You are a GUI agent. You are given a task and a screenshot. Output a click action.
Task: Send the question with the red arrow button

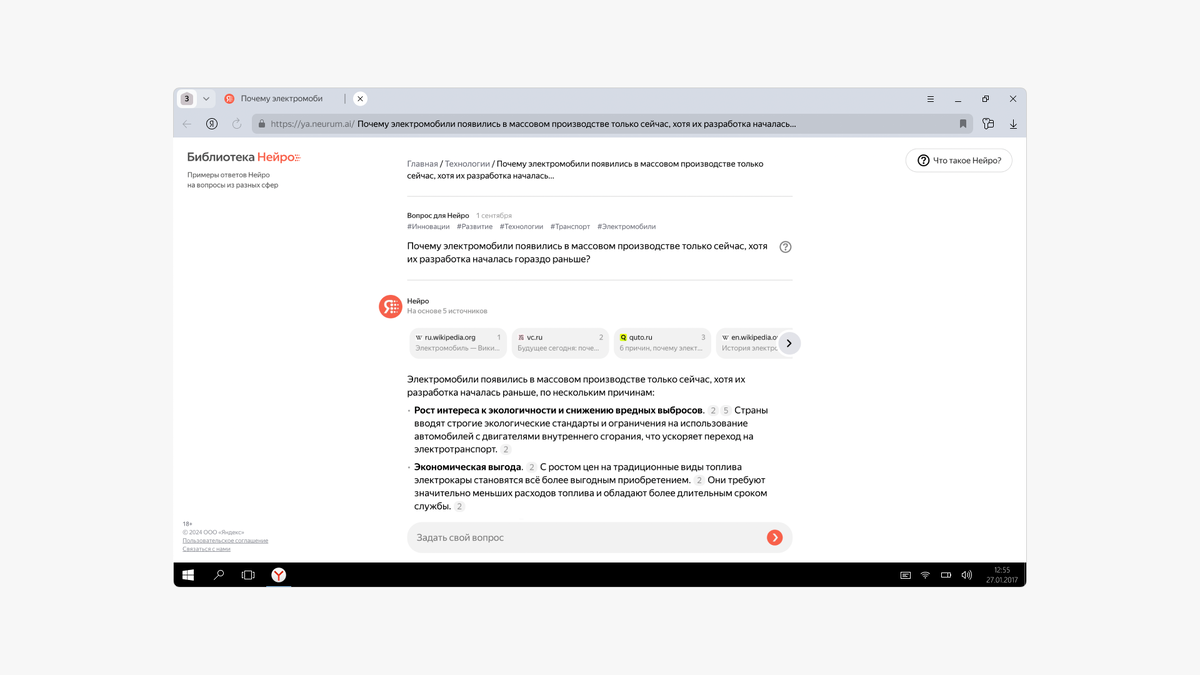point(775,538)
